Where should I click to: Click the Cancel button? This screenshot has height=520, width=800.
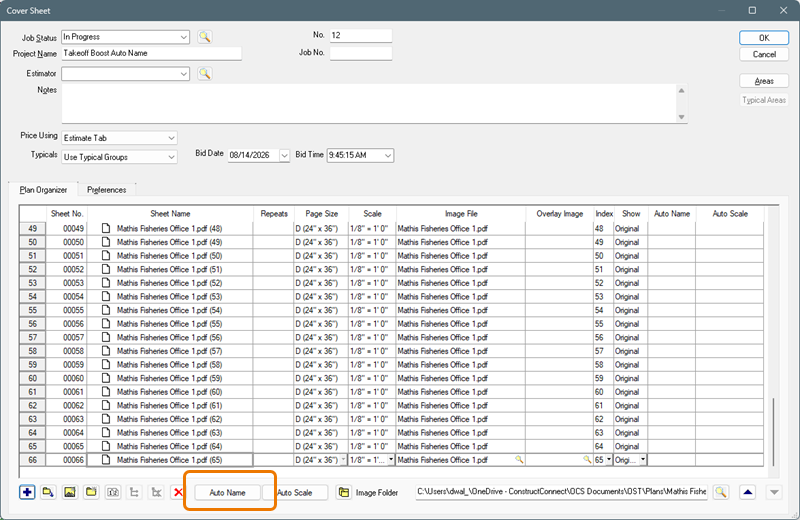pyautogui.click(x=764, y=55)
